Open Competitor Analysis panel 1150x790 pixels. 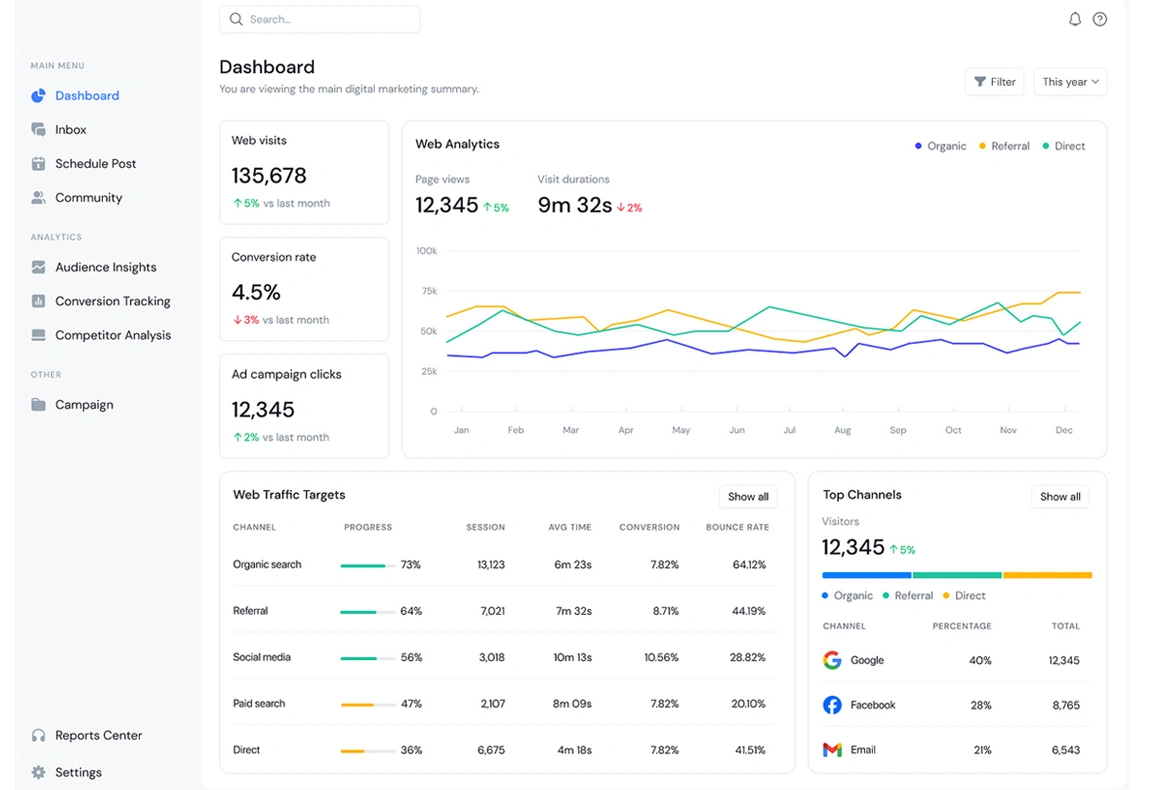click(38, 335)
